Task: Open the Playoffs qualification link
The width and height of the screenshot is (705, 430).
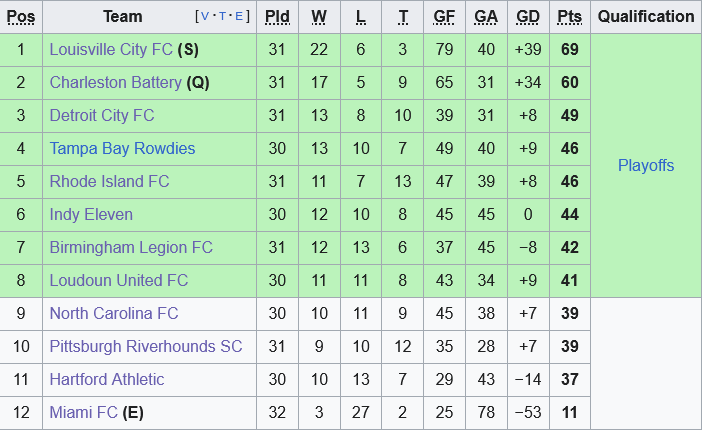Action: coord(646,165)
